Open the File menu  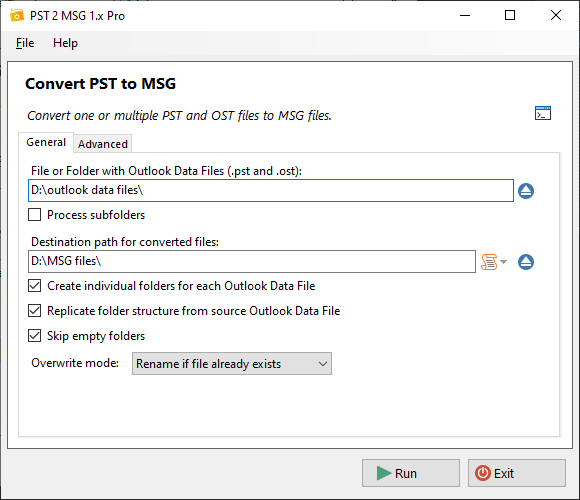point(25,43)
